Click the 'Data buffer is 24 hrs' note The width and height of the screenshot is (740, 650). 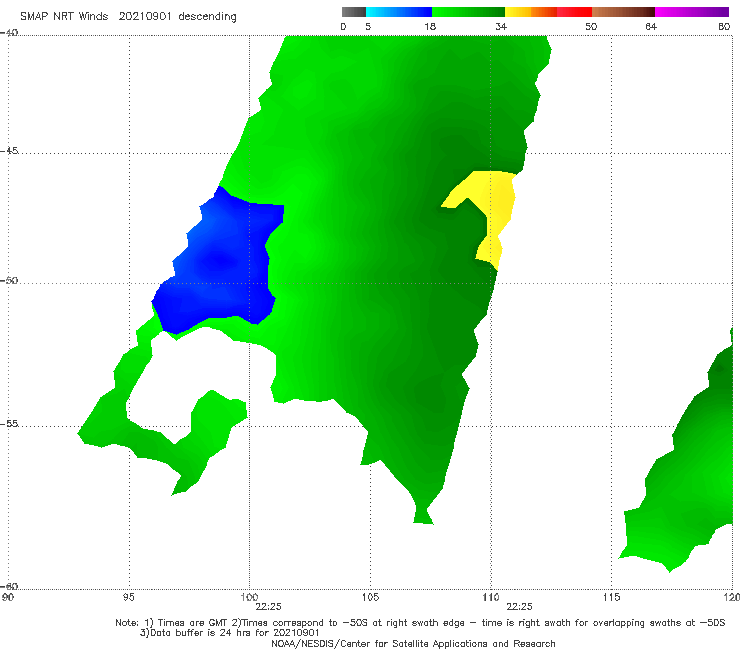click(x=230, y=633)
